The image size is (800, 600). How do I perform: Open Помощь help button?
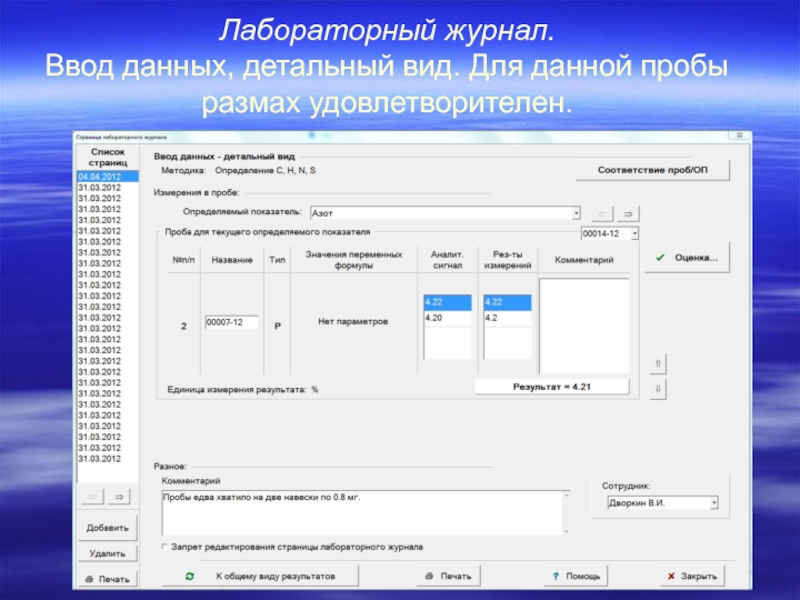coord(575,576)
